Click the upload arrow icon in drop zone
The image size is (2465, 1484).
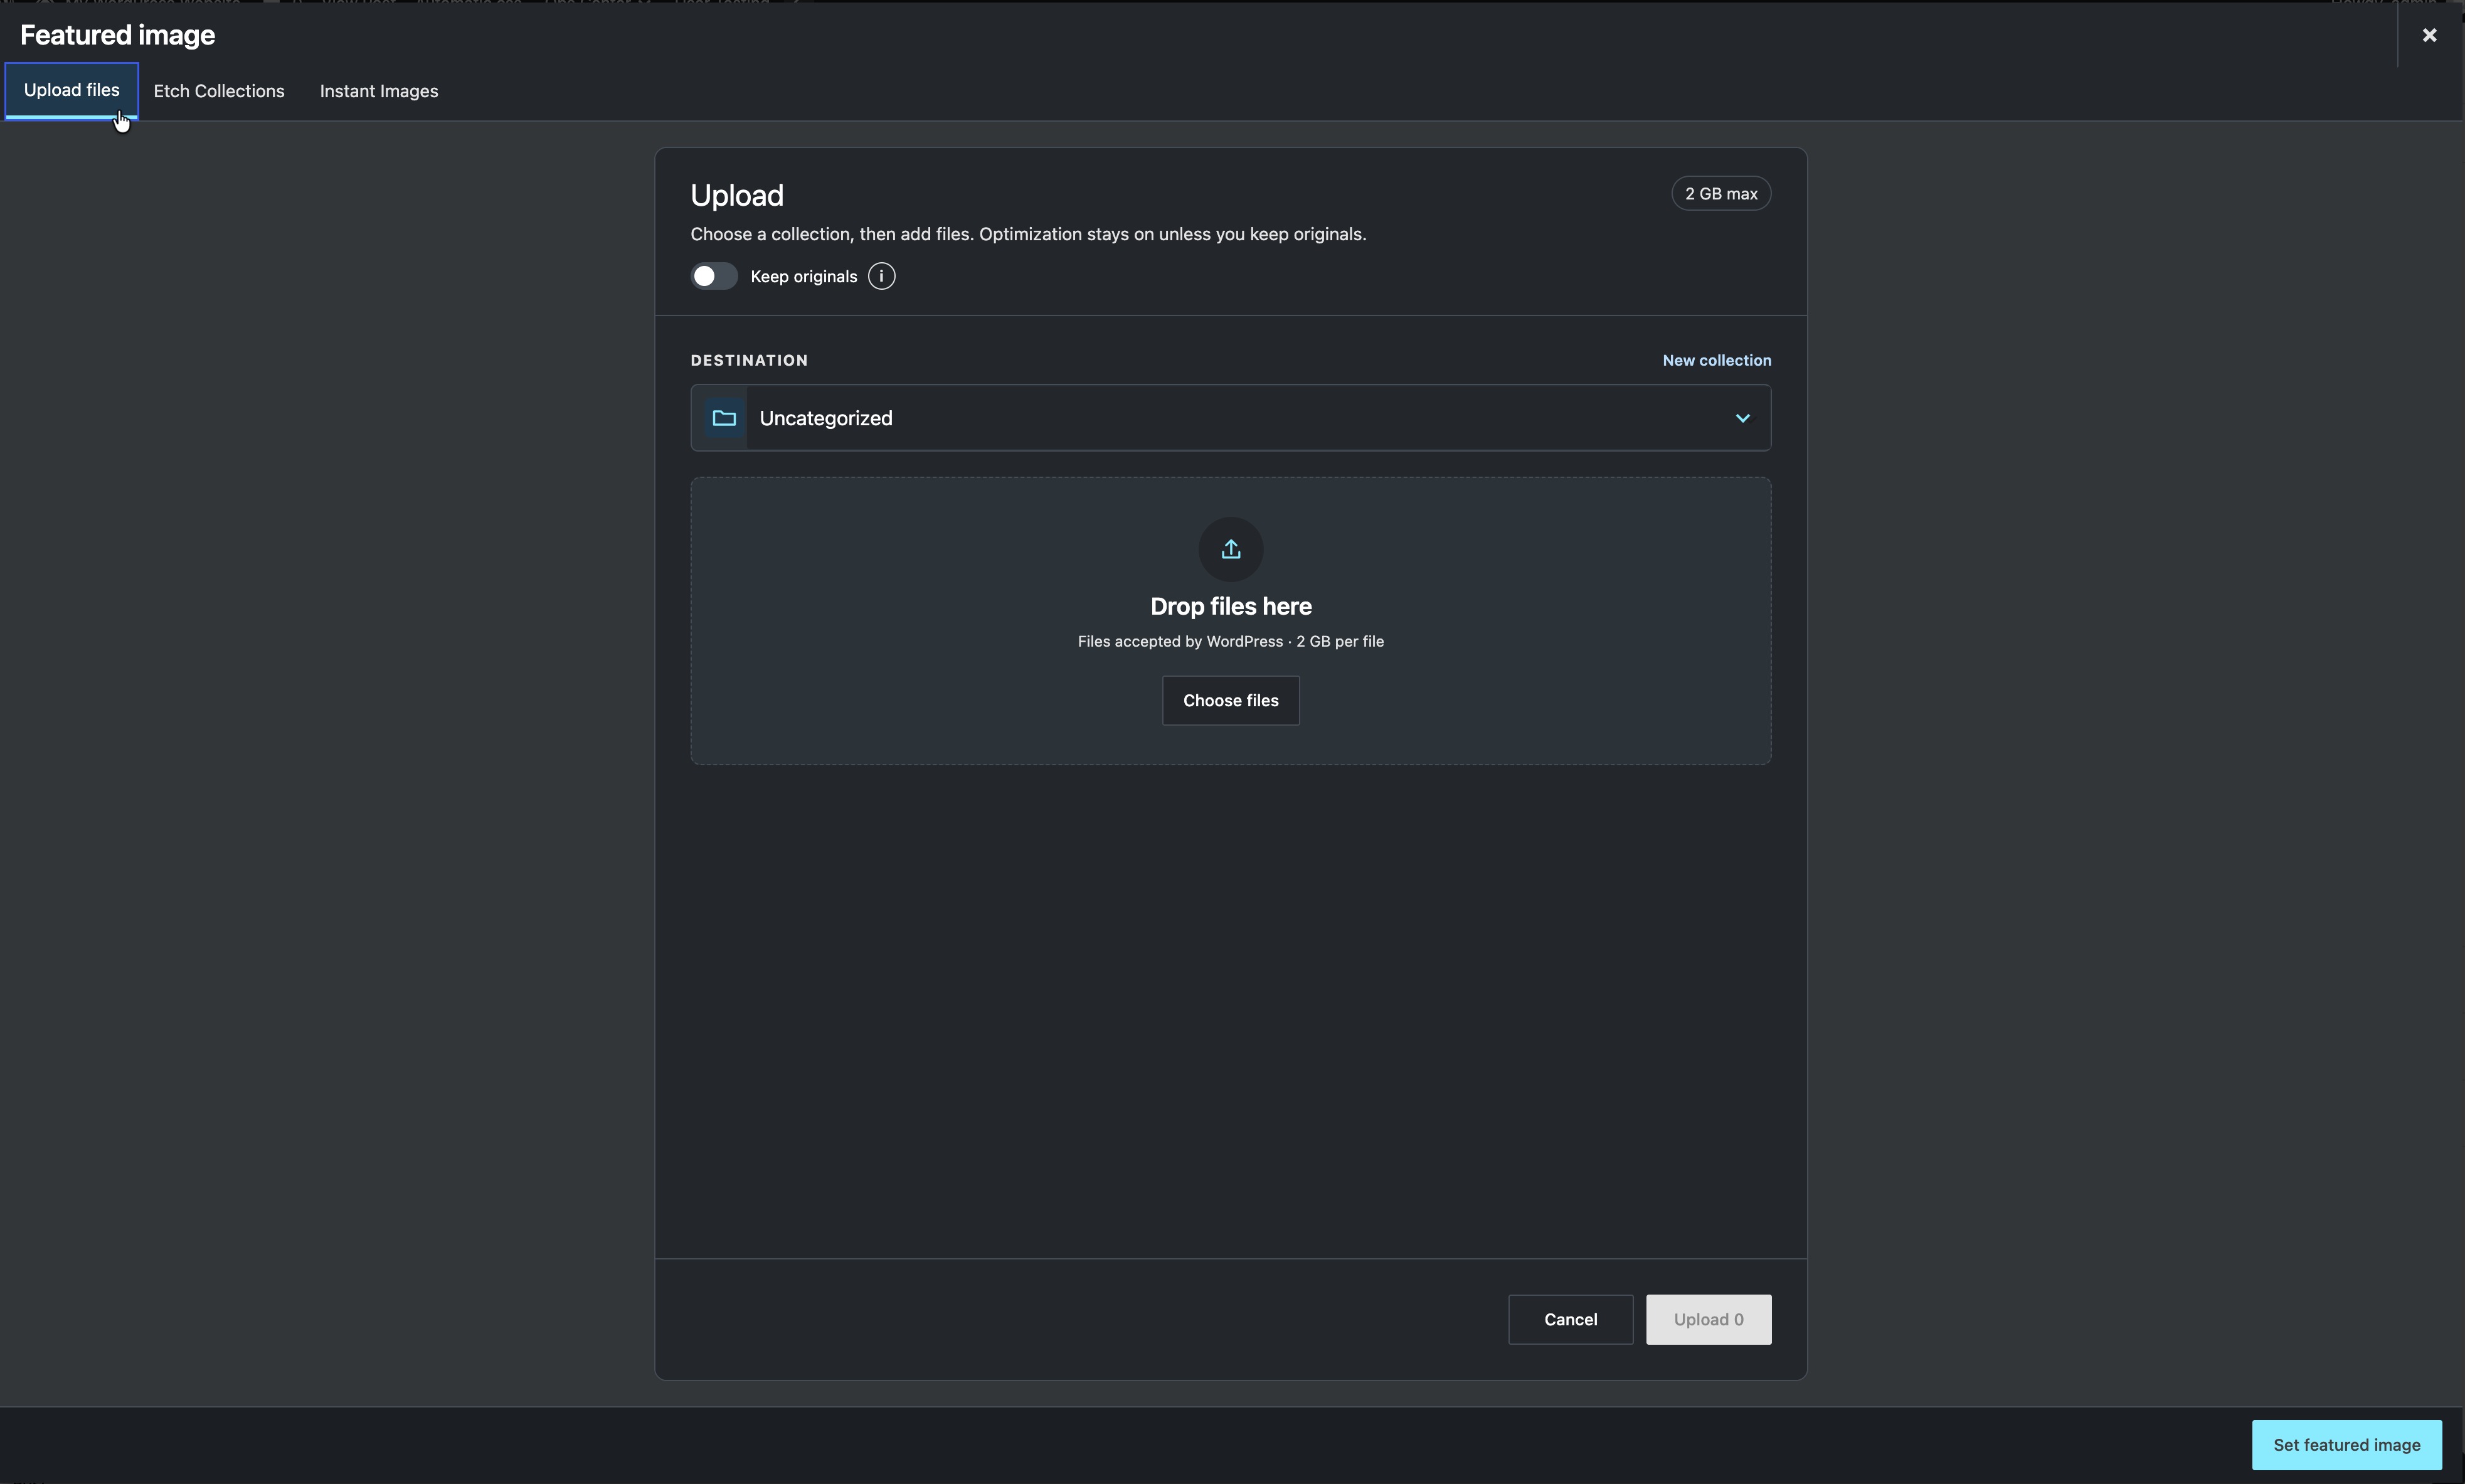(x=1231, y=549)
